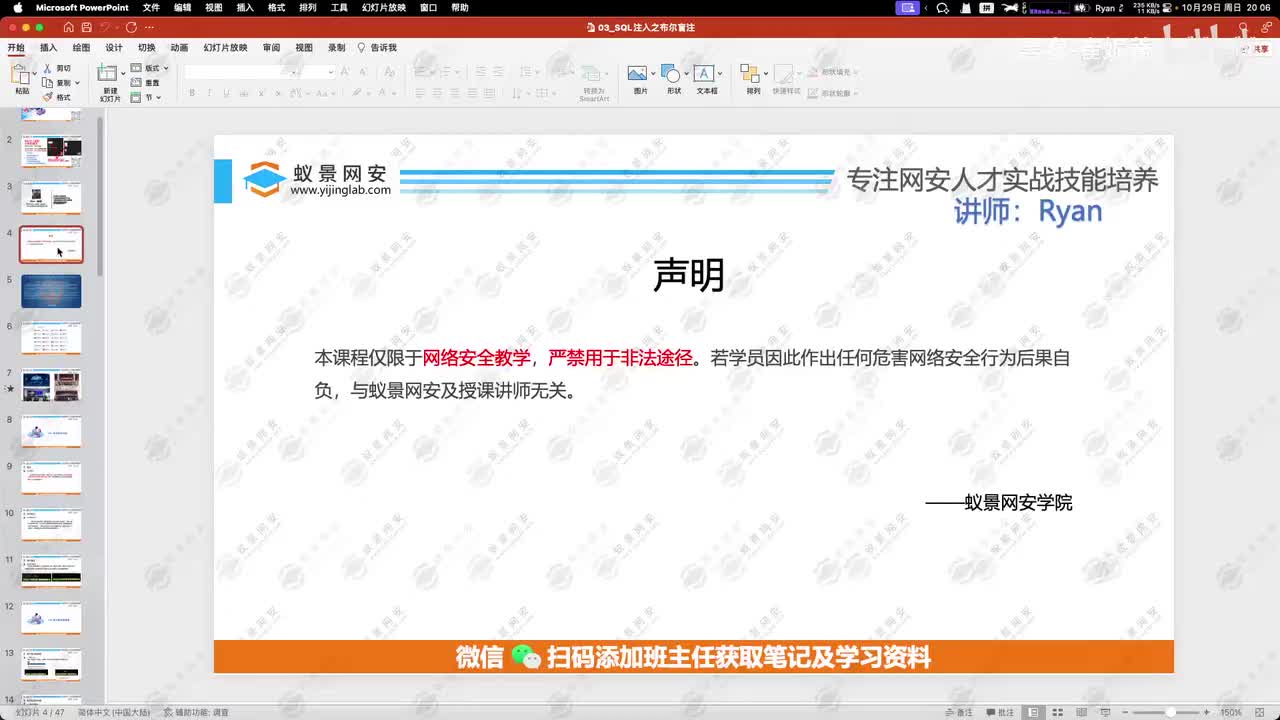Click the Shape Outline (形状轮廓) icon
This screenshot has width=1280, height=720.
[x=813, y=93]
